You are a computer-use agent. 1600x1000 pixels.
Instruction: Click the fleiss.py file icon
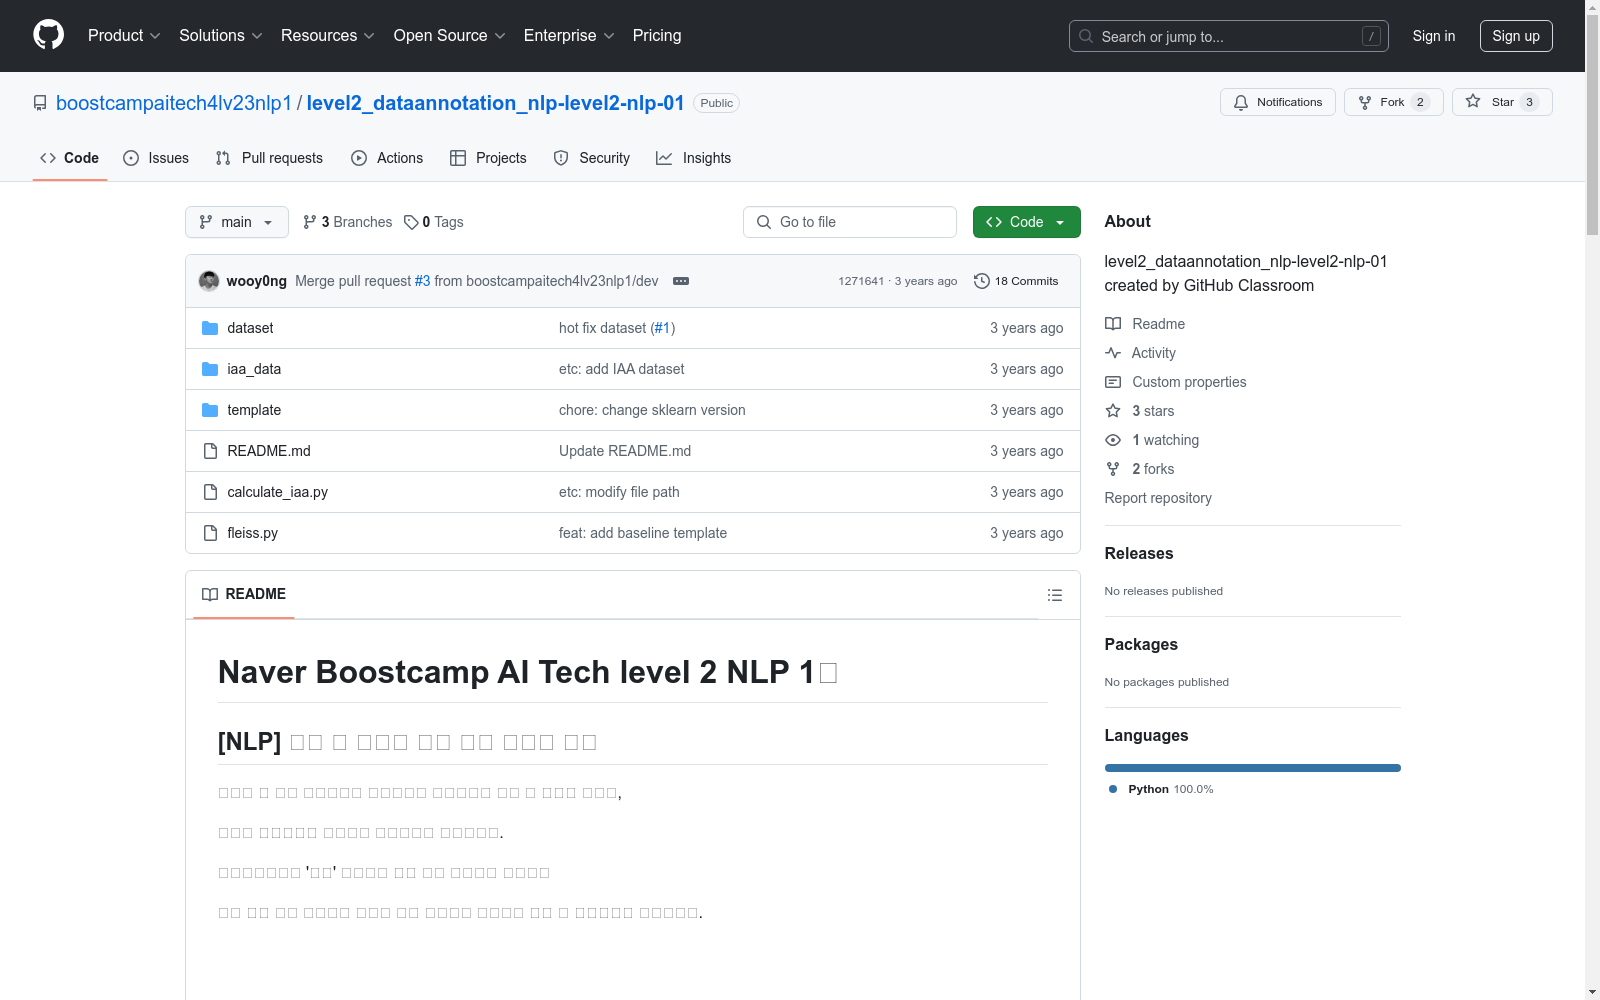pos(210,533)
